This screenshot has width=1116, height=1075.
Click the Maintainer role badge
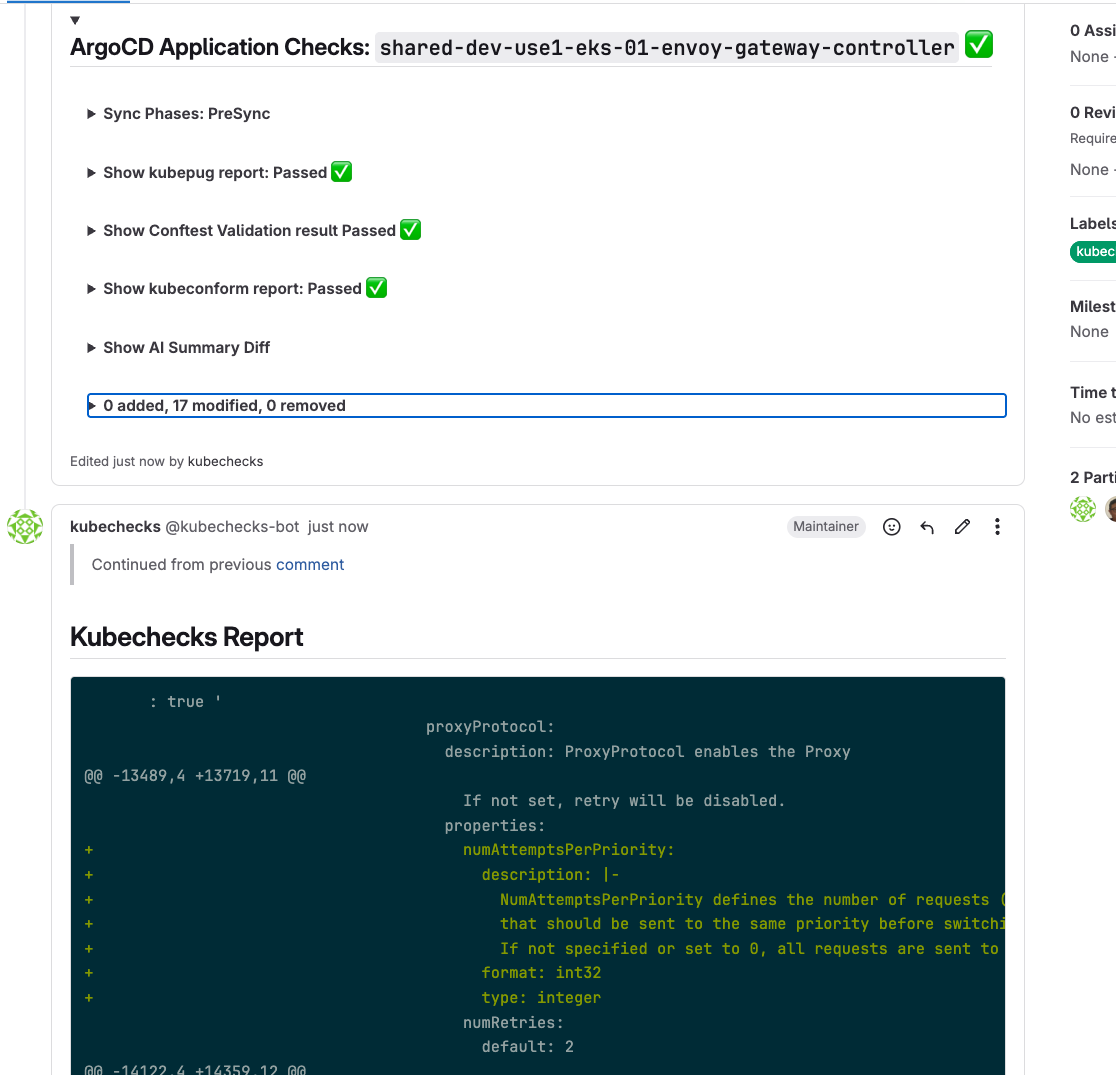pyautogui.click(x=826, y=527)
